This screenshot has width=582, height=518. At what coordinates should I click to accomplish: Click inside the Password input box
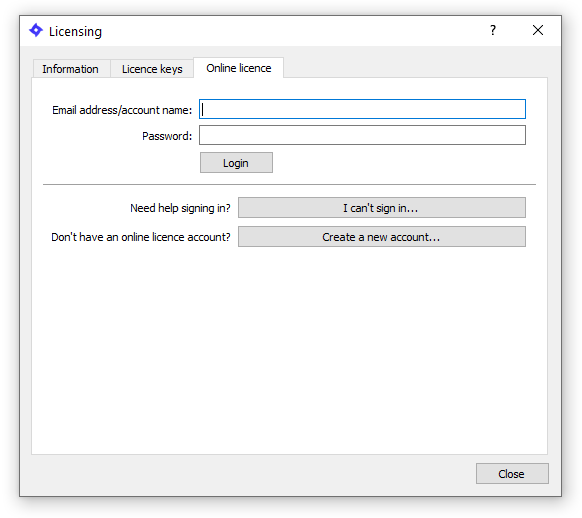pos(362,135)
